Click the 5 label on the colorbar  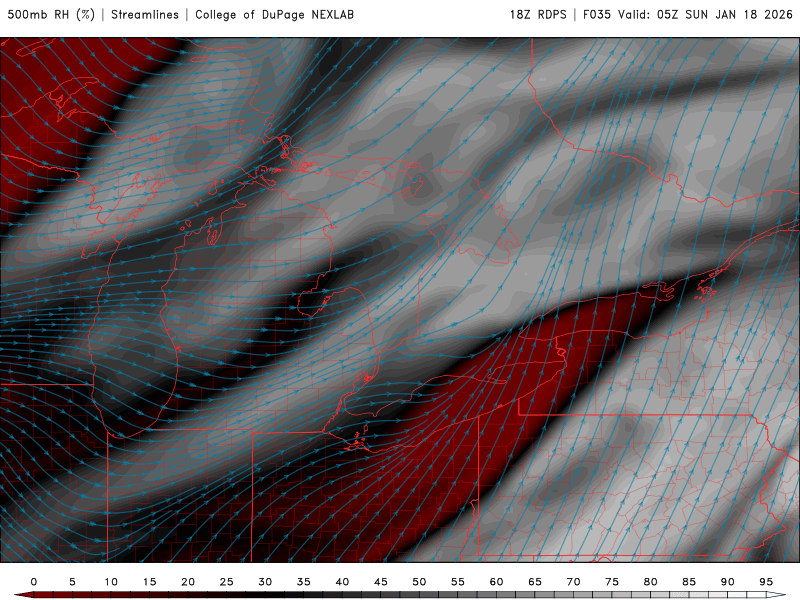coord(72,582)
